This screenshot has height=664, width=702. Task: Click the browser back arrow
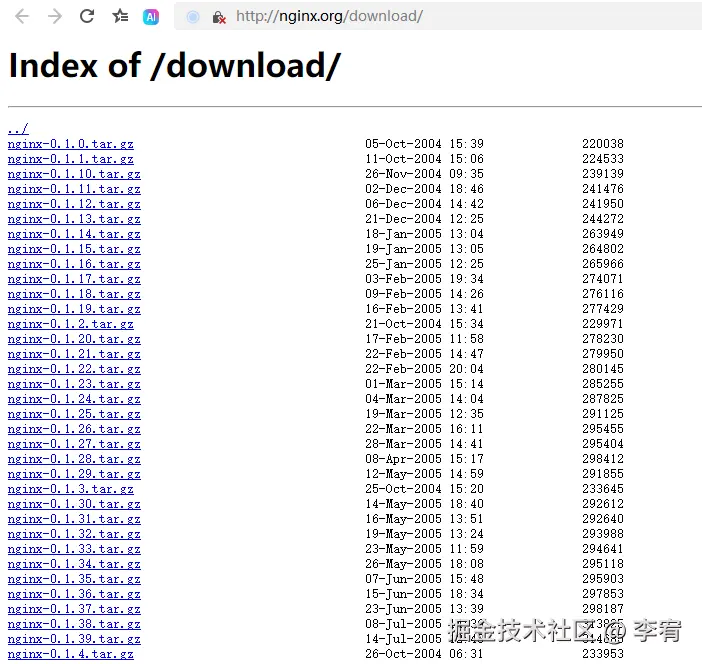pos(21,17)
